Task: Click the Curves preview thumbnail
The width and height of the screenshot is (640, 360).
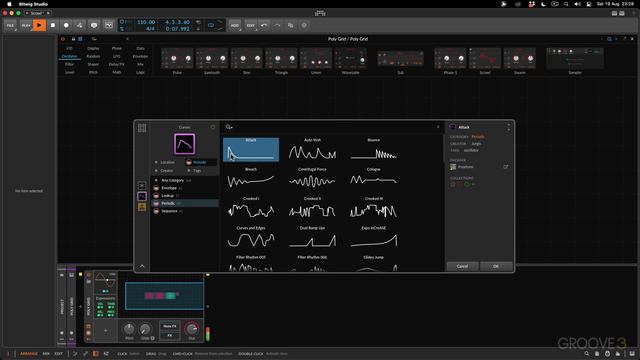Action: click(x=184, y=144)
